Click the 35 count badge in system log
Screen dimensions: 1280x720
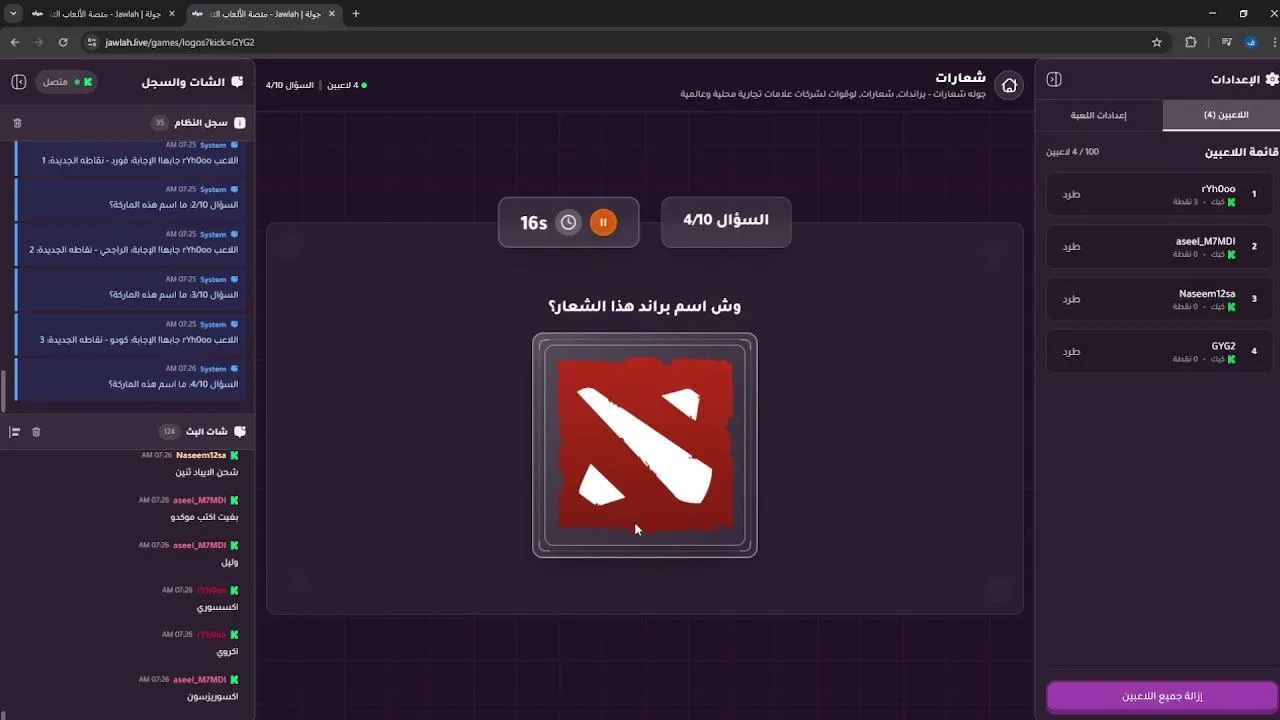click(x=159, y=123)
